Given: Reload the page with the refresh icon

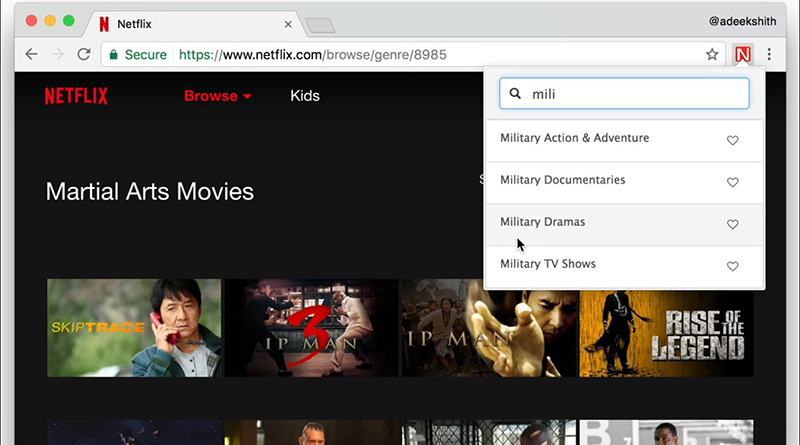Looking at the screenshot, I should 83,54.
